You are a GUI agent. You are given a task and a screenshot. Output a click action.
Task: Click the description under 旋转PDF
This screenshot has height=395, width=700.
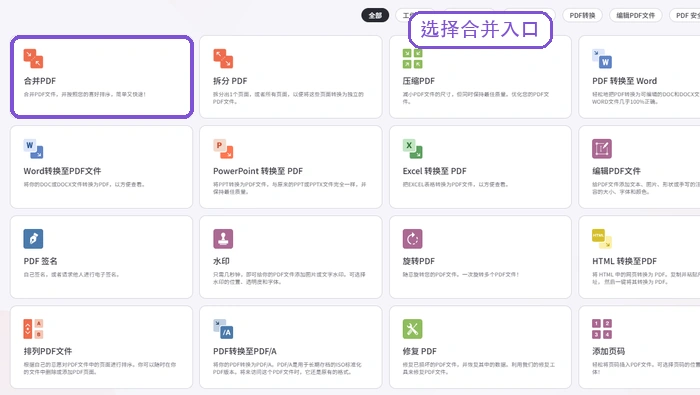(461, 274)
